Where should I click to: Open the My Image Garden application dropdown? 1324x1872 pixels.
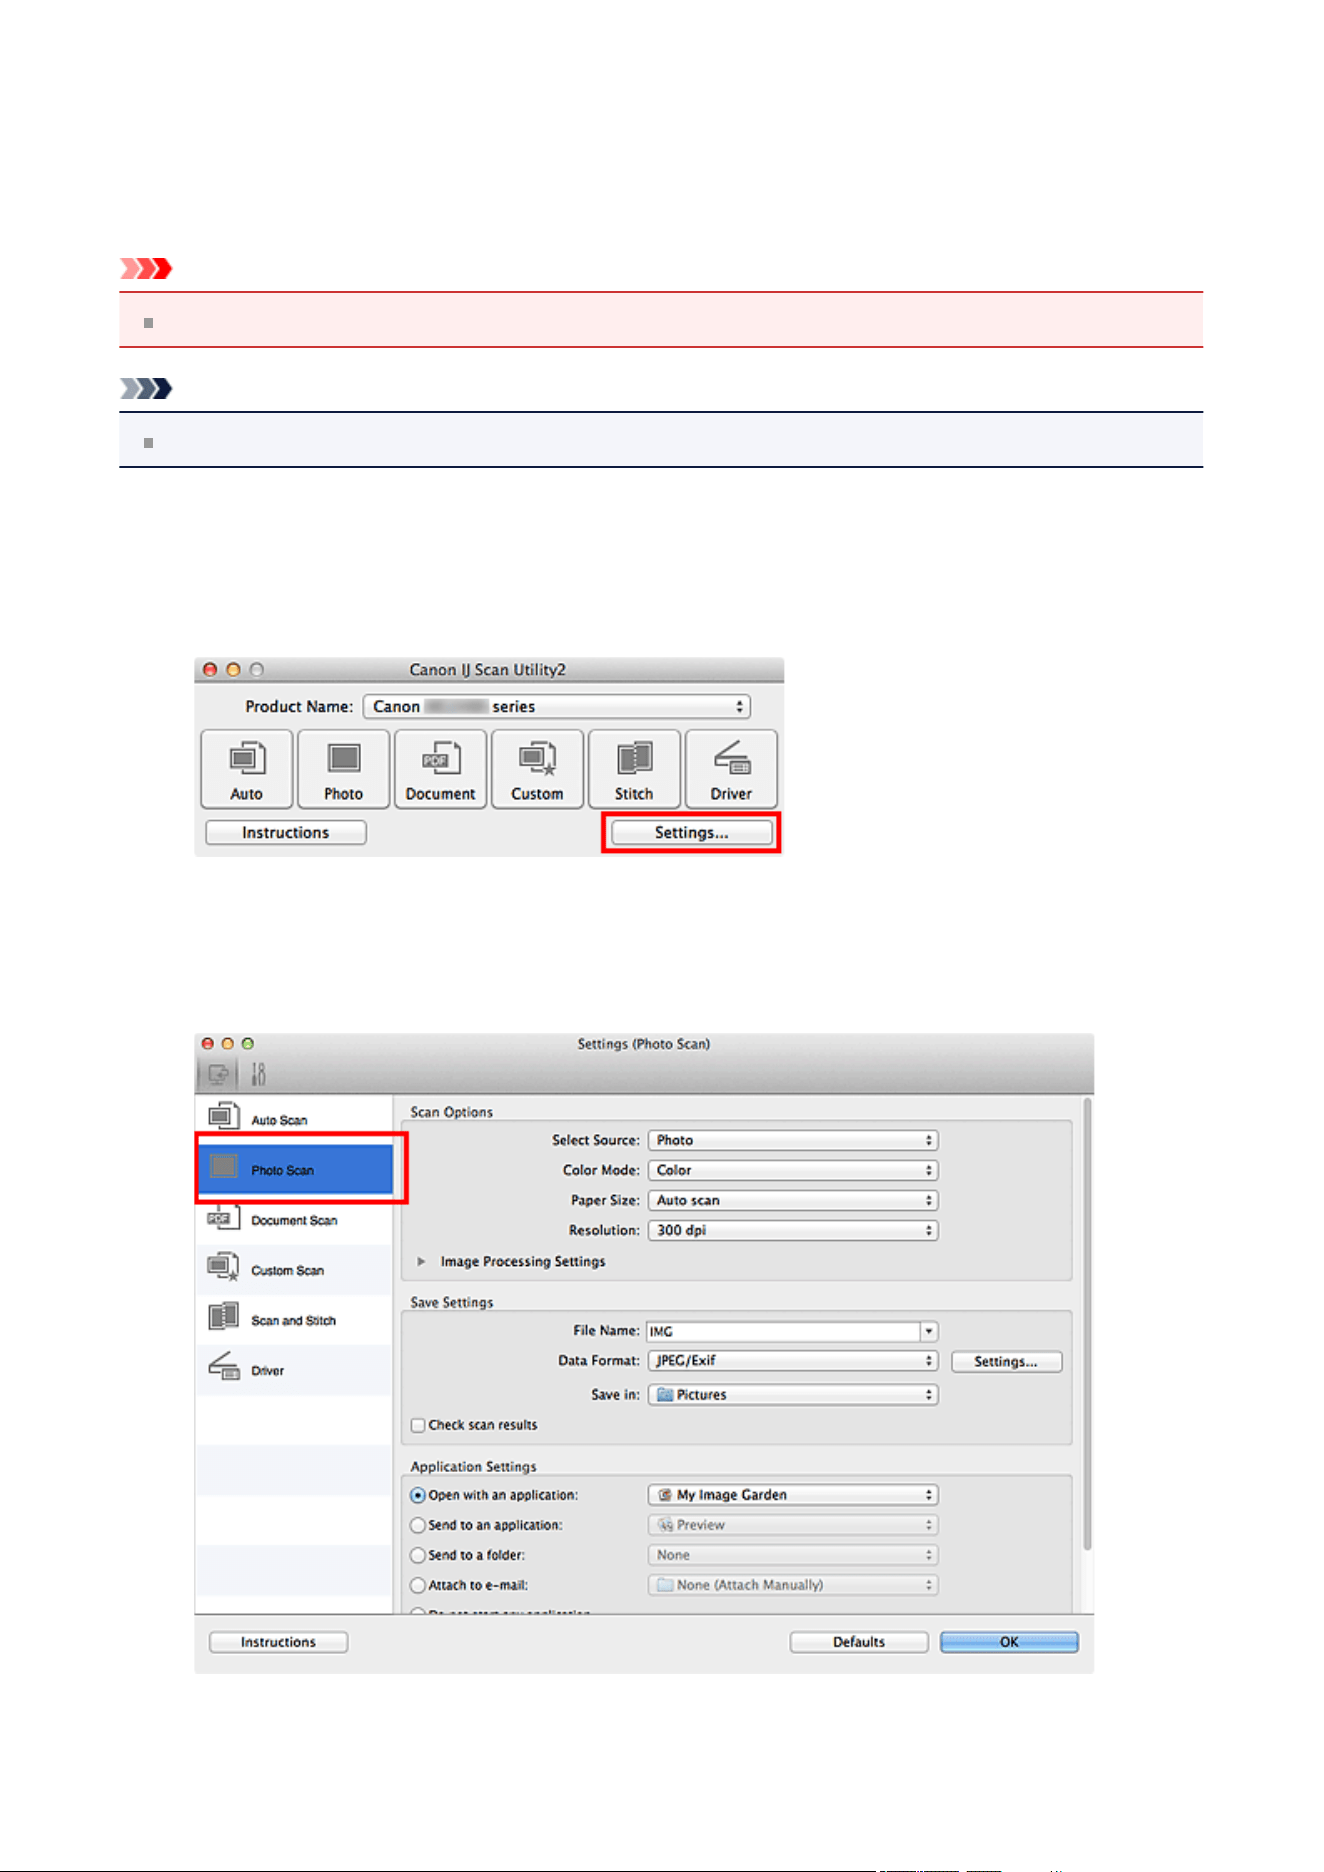793,1495
